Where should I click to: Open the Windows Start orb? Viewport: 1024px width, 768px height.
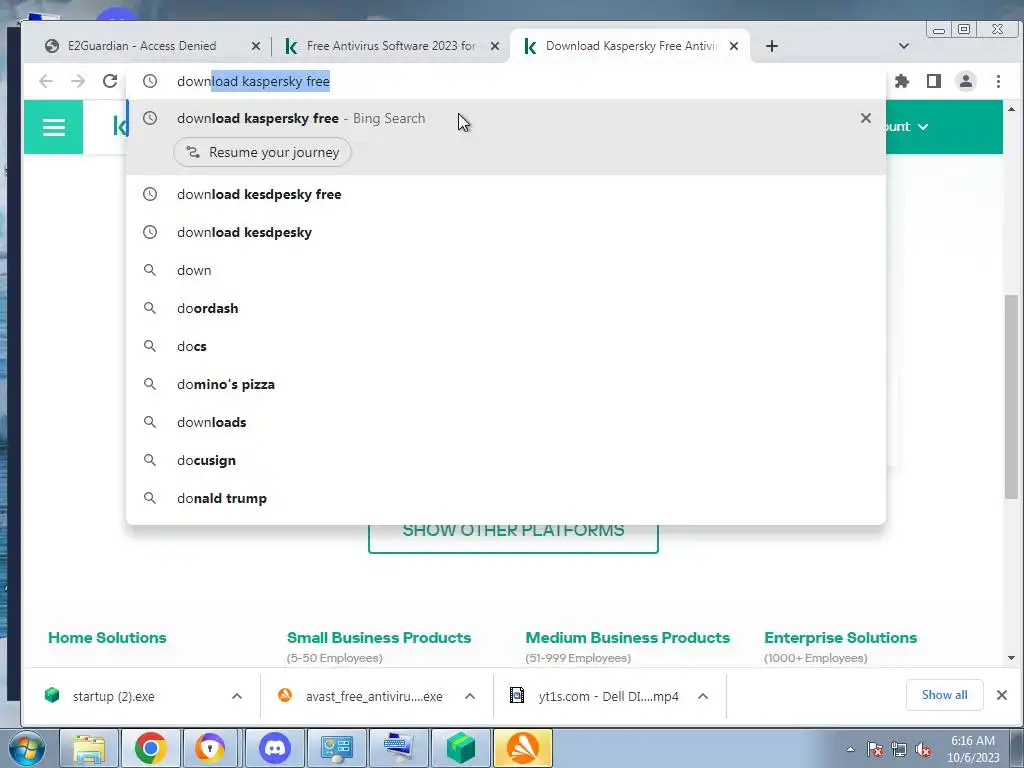point(27,748)
